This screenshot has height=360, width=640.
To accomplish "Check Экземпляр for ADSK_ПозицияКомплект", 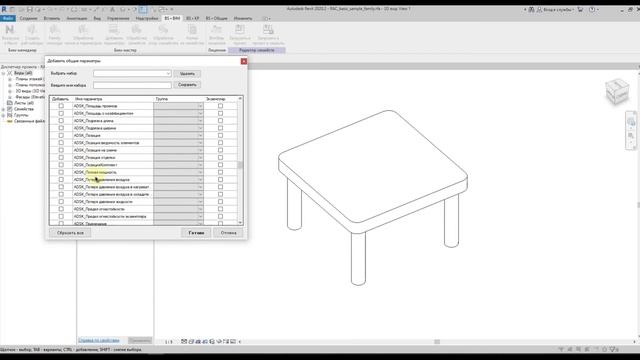I will [220, 164].
